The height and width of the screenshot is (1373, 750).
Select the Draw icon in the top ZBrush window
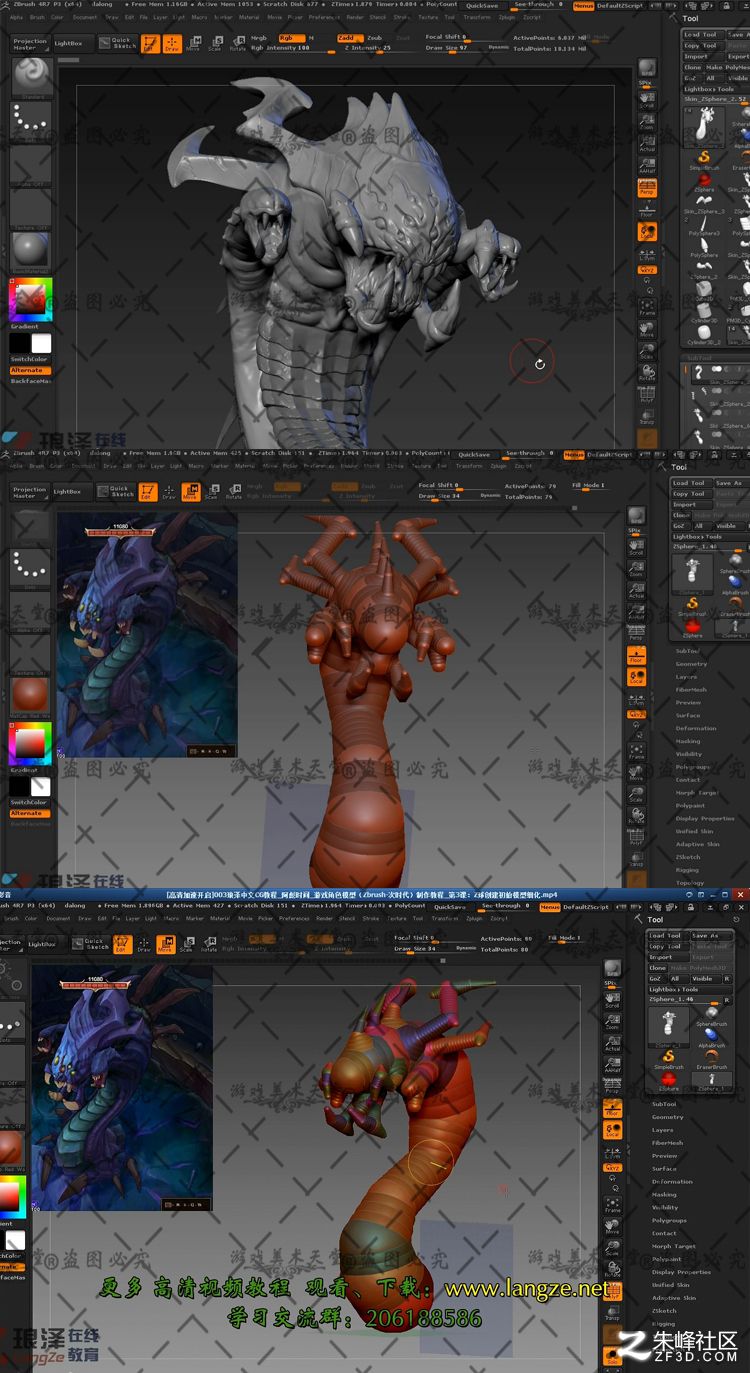coord(172,43)
